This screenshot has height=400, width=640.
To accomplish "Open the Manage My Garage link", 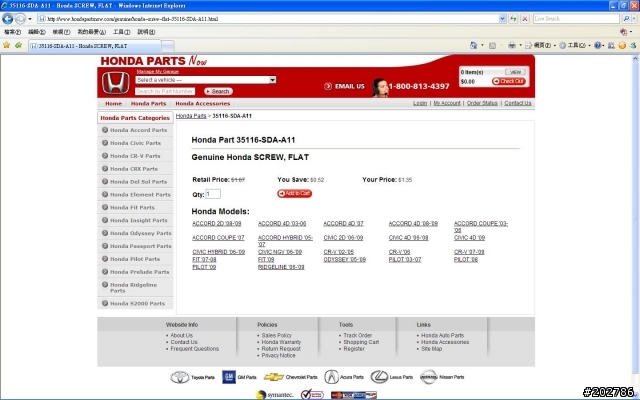I will (x=158, y=72).
